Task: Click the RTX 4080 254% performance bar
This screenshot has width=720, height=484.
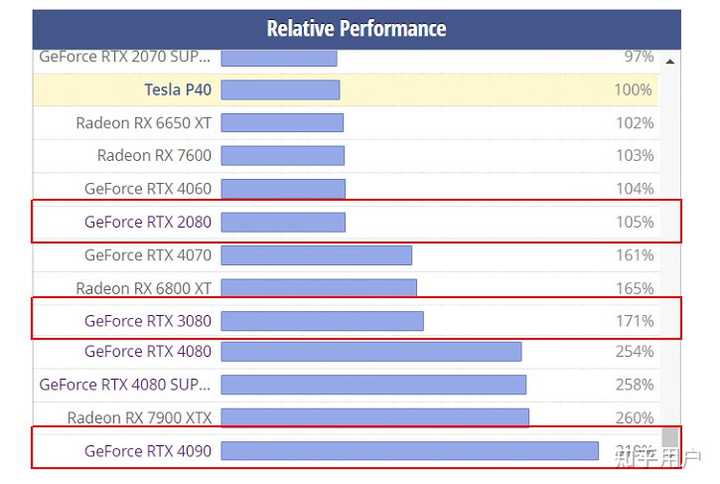Action: pos(371,352)
